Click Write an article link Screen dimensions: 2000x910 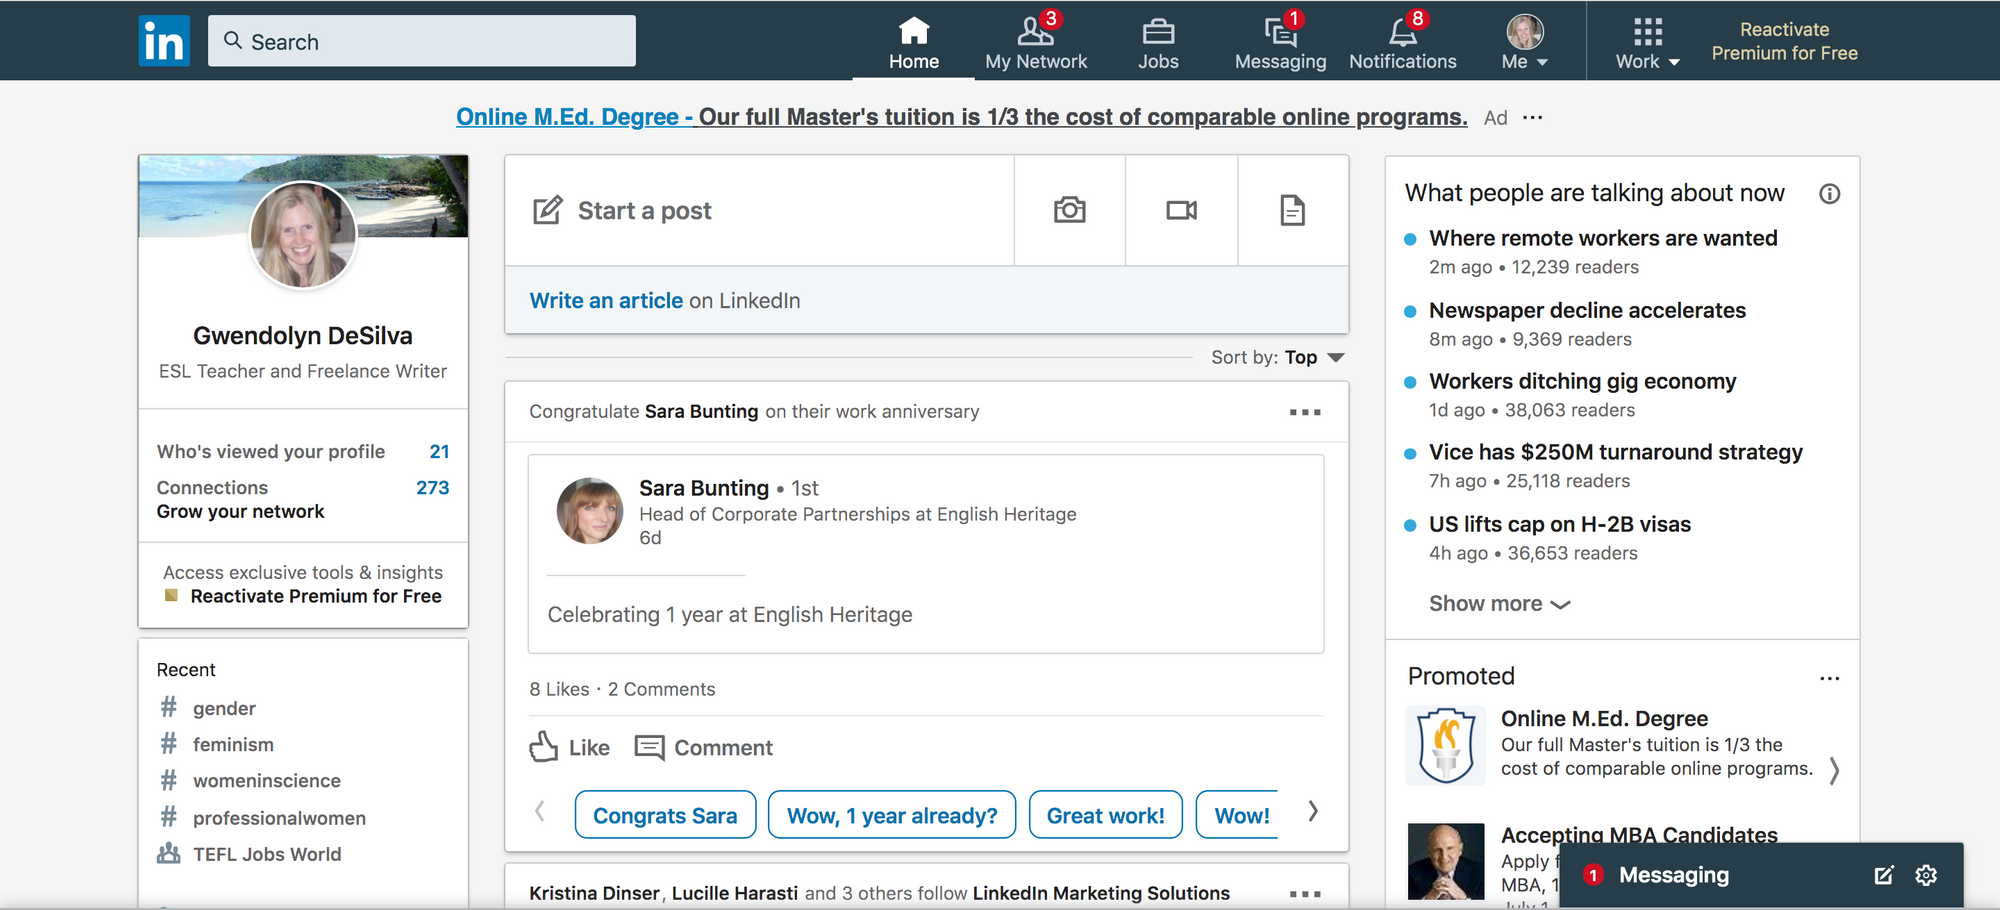[x=606, y=301]
